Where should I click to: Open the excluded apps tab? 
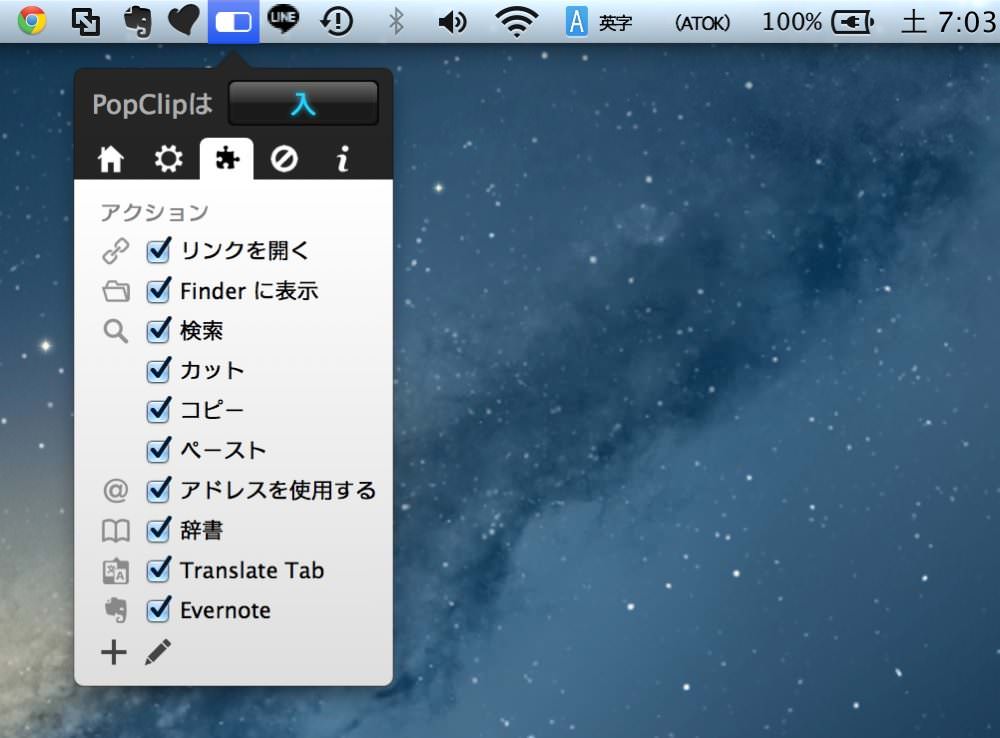coord(284,159)
